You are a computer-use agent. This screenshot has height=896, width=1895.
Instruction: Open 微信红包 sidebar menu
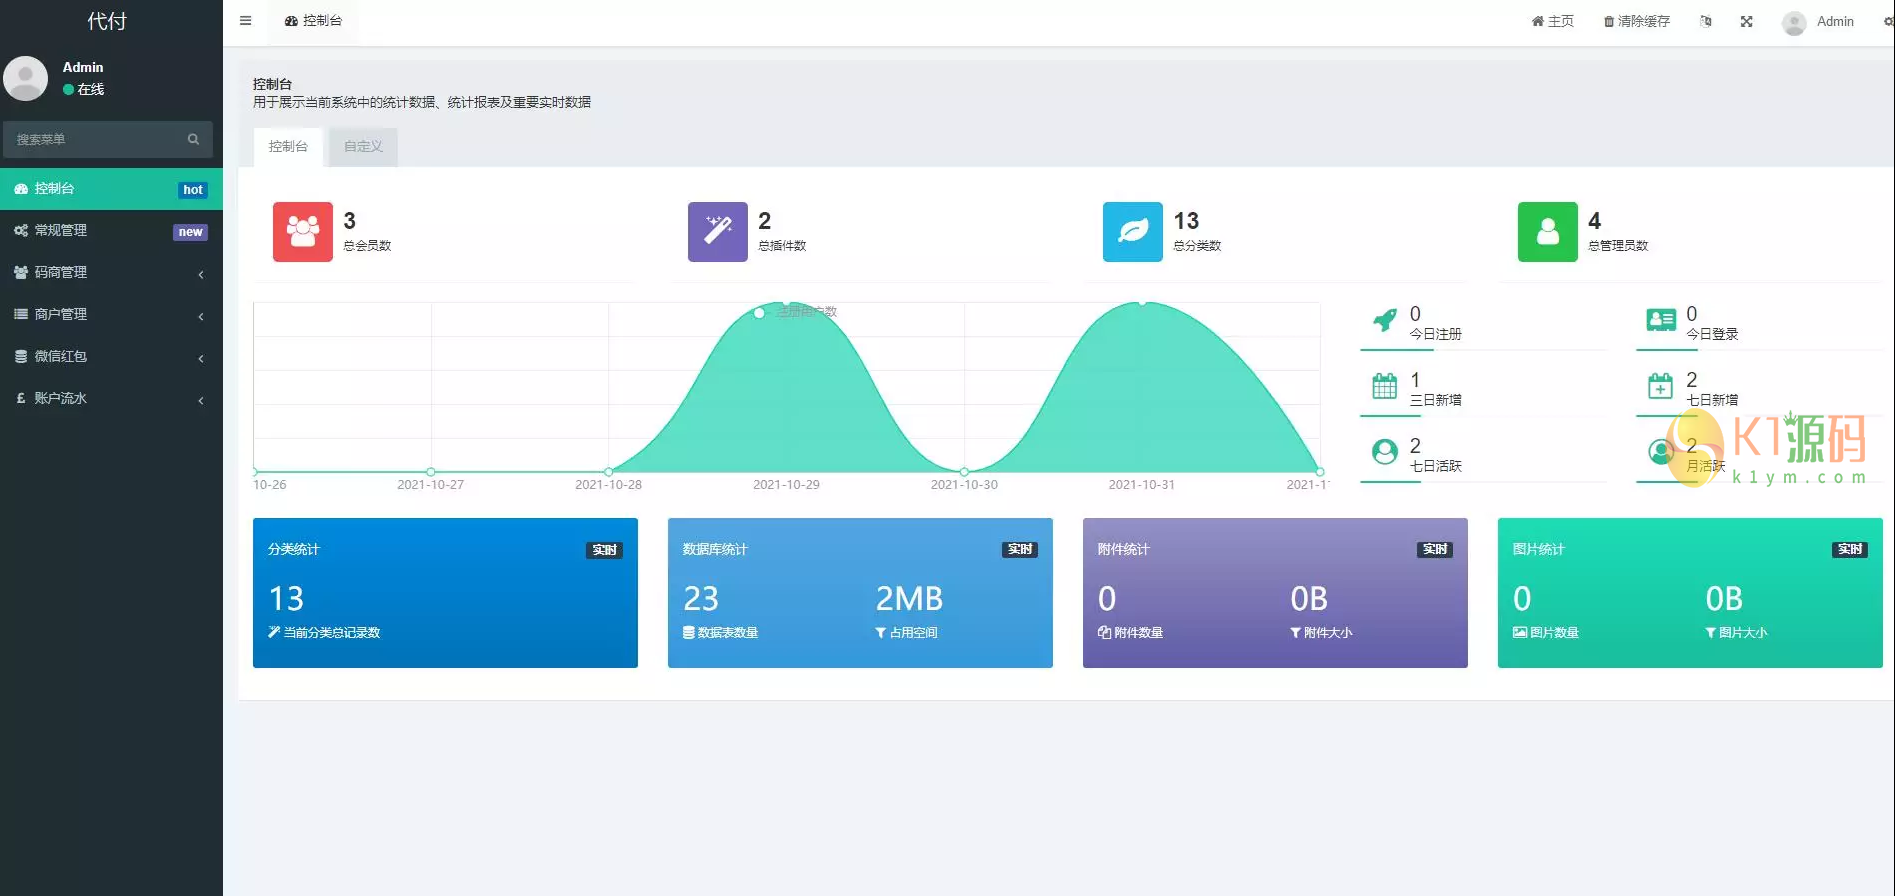pos(111,357)
